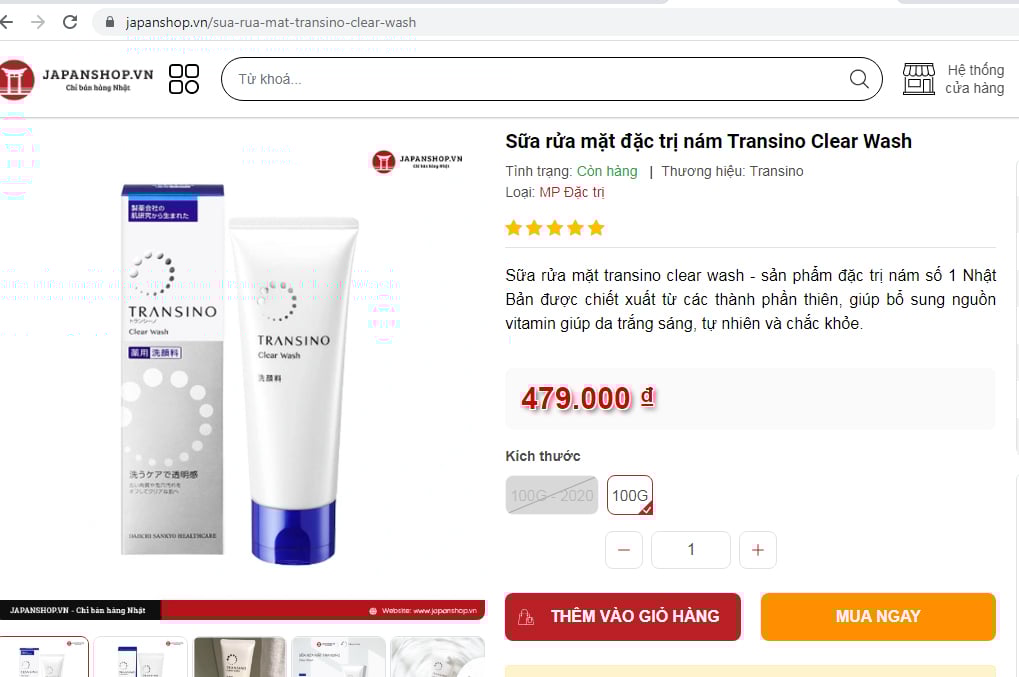Click Thêm vào giỏ hàng button
The image size is (1019, 677).
[x=623, y=617]
